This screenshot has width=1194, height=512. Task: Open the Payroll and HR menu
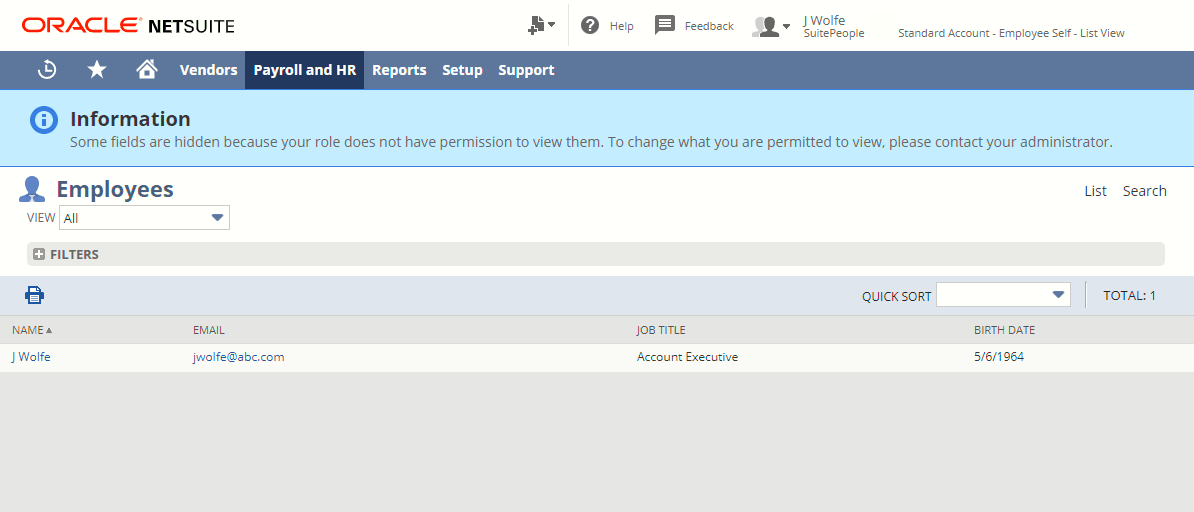305,70
